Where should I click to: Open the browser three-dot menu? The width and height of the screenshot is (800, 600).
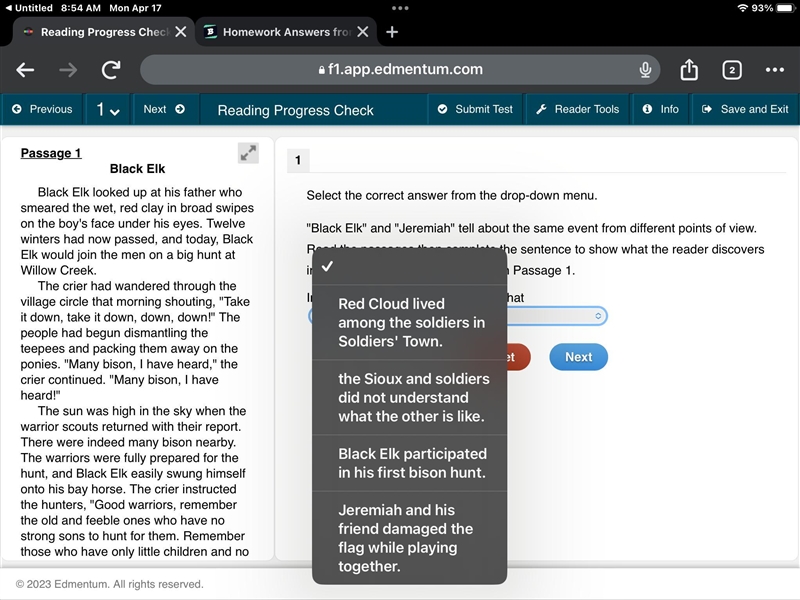(x=774, y=70)
